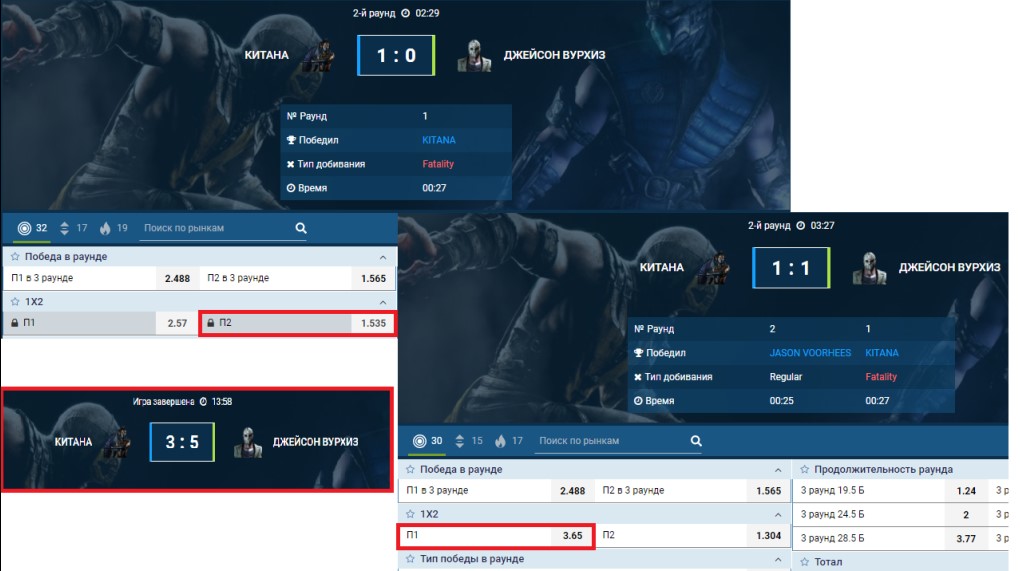Select 'П1' odds 3.65 in right panel
1020x571 pixels.
495,536
